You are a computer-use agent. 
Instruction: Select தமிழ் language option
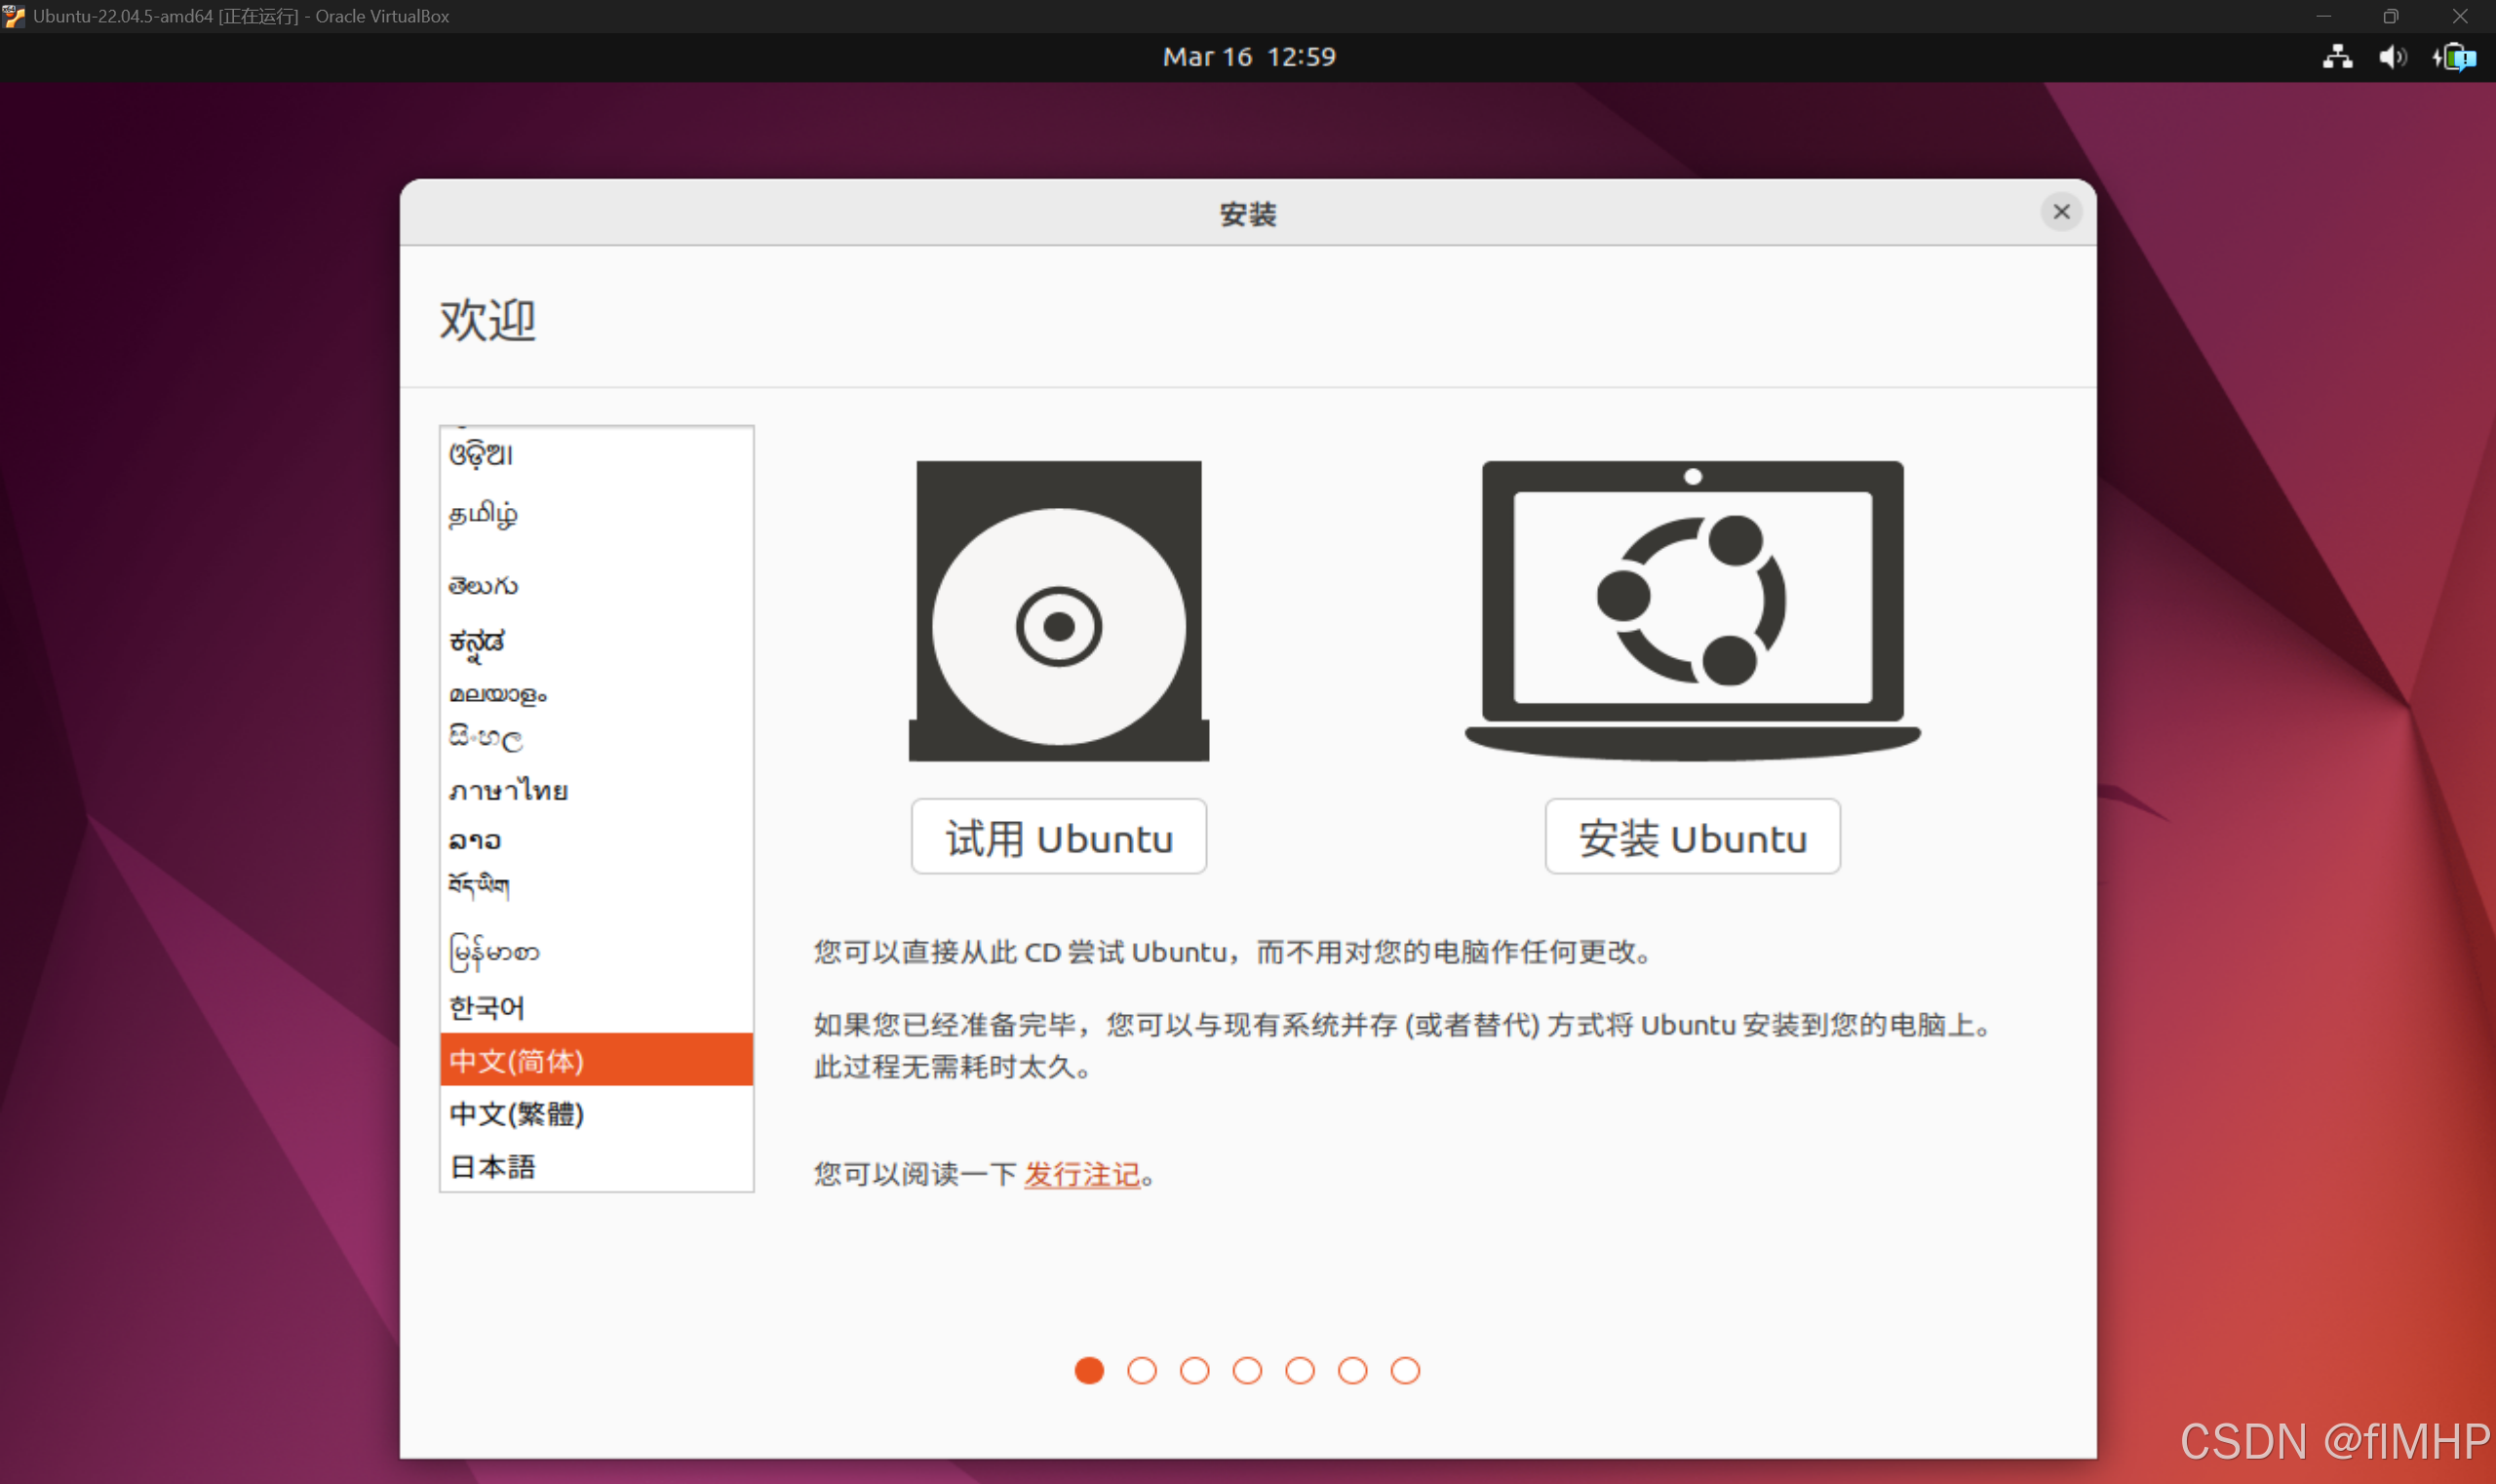click(x=483, y=514)
